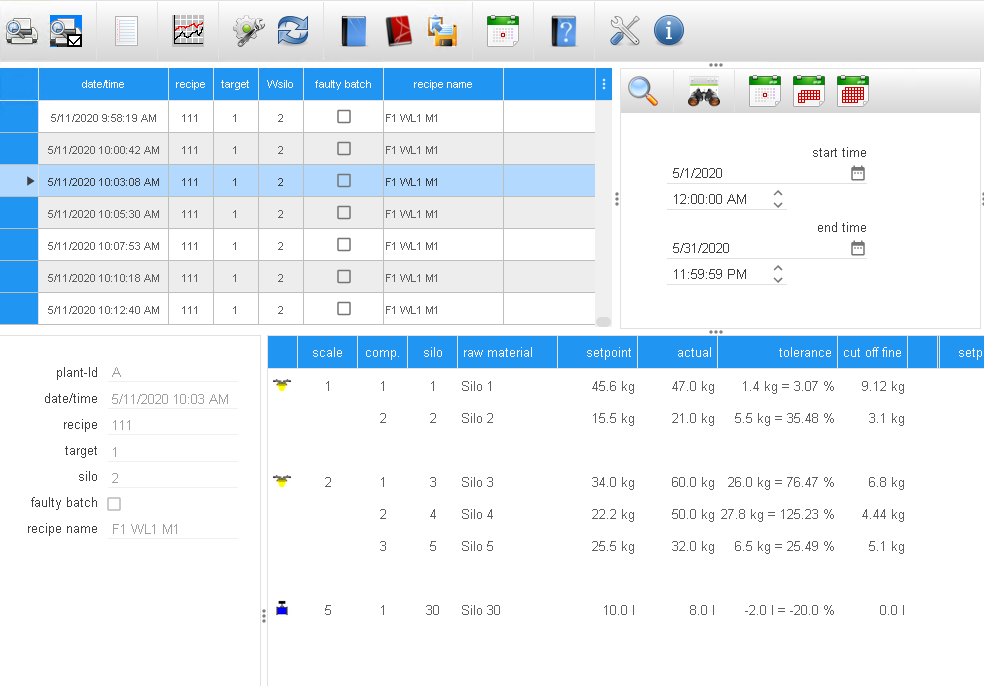The height and width of the screenshot is (686, 984).
Task: Sort by the recipe name column header
Action: pyautogui.click(x=443, y=84)
